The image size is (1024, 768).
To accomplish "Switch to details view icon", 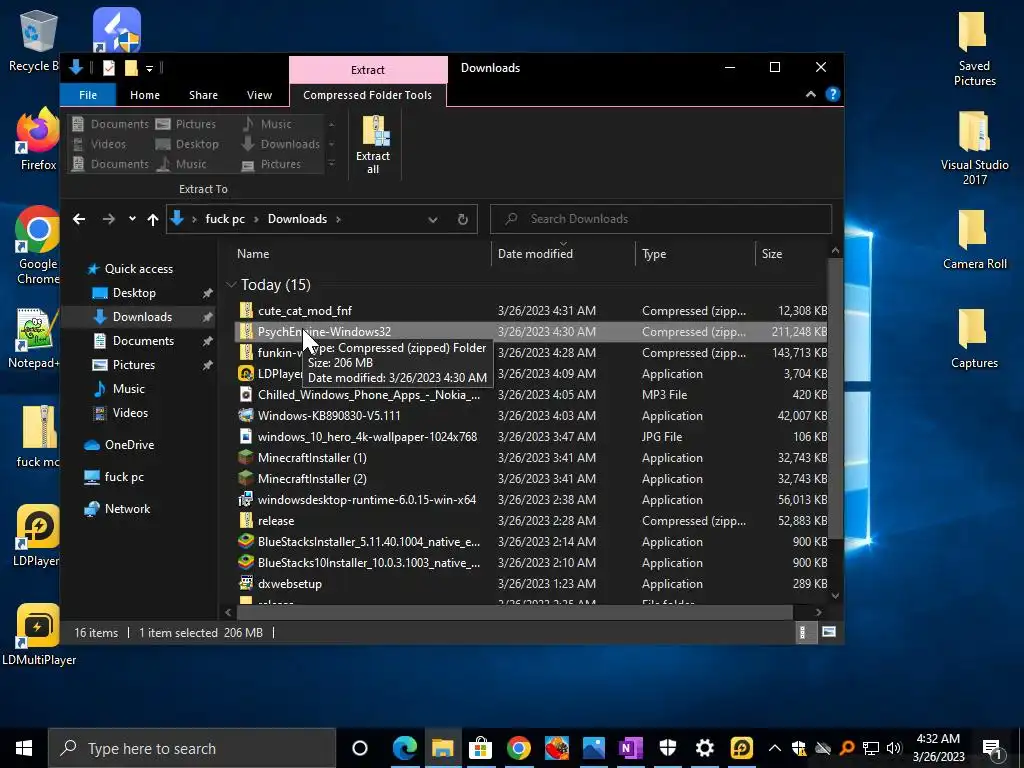I will coord(803,632).
